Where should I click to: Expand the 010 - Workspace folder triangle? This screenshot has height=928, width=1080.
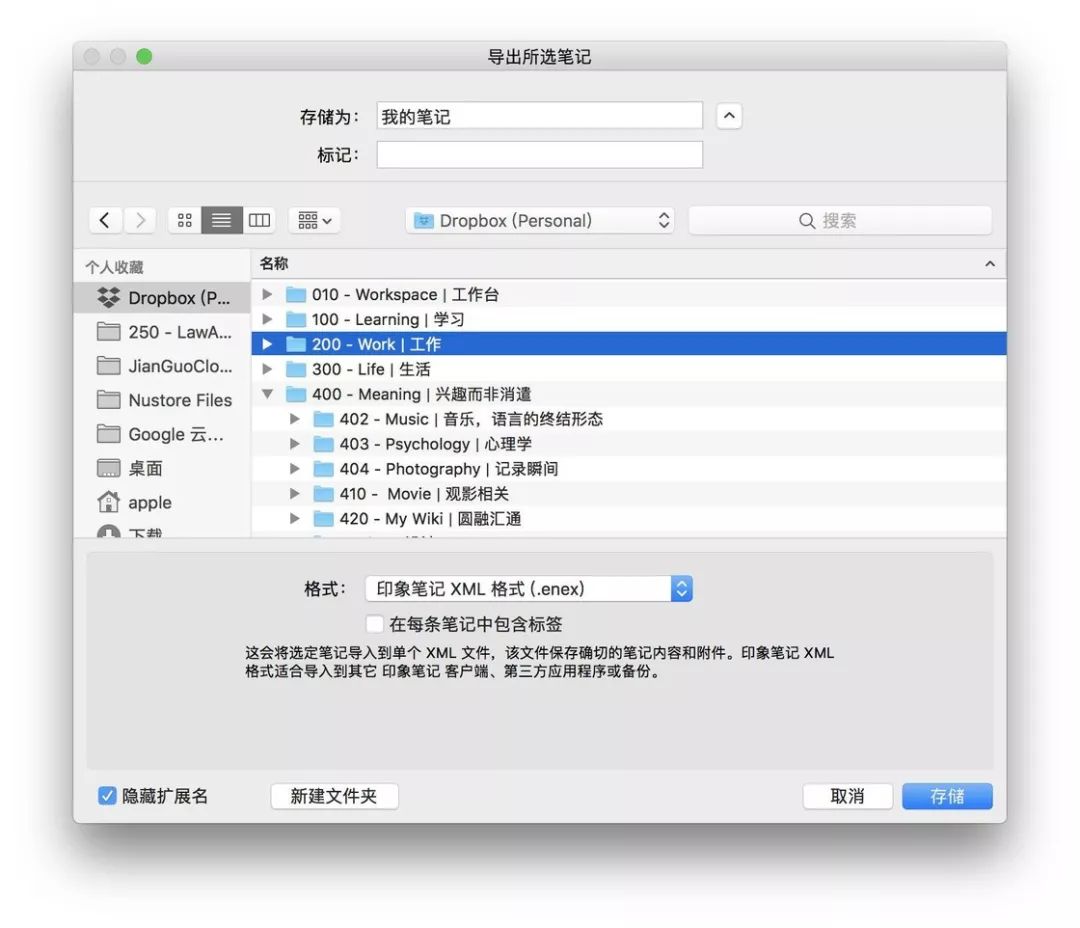point(267,294)
